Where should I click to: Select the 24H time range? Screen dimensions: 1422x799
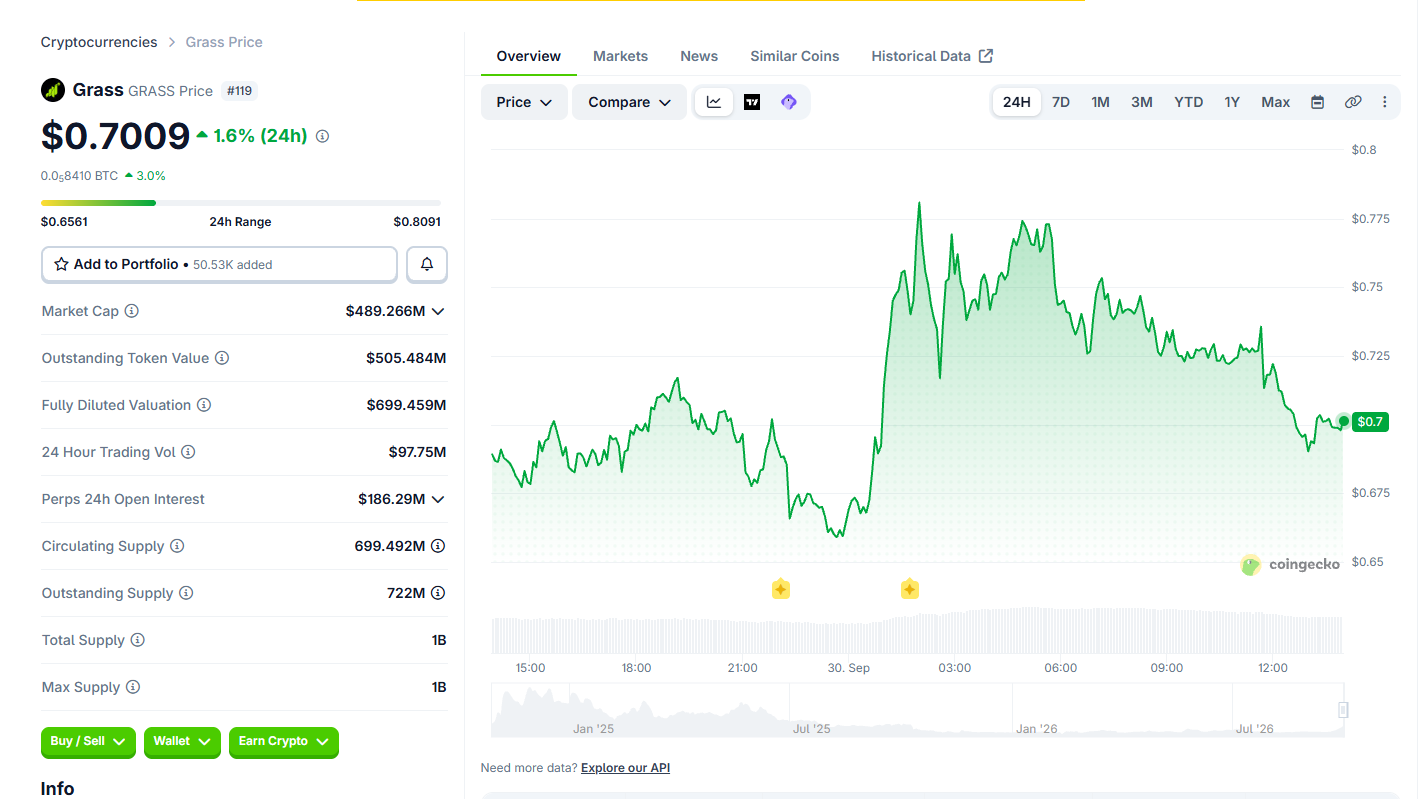[x=1017, y=102]
